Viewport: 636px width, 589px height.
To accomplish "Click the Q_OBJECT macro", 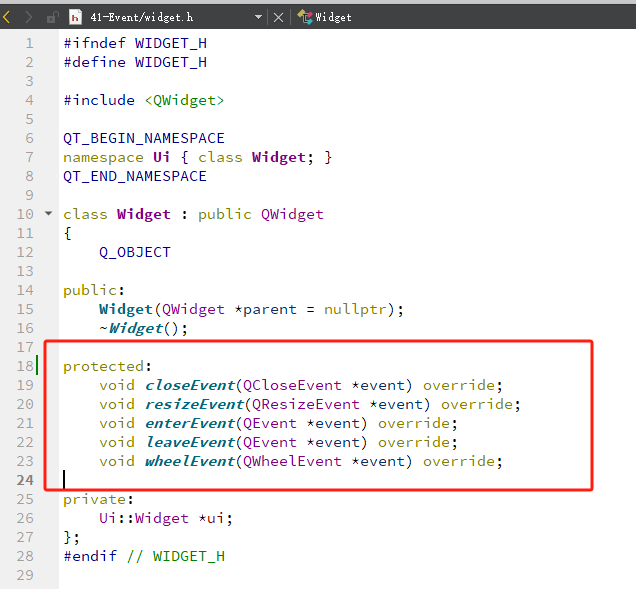I will [135, 252].
